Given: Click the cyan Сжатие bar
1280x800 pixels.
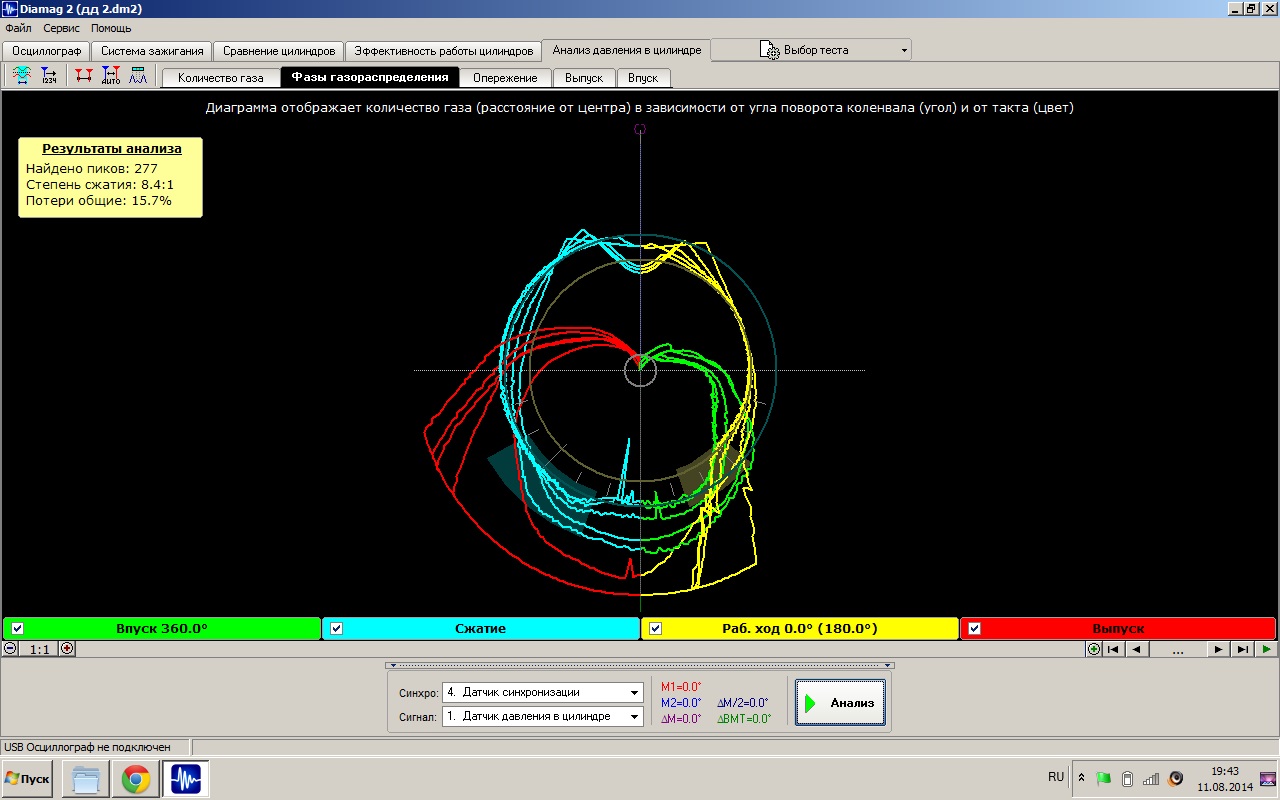Looking at the screenshot, I should click(481, 629).
